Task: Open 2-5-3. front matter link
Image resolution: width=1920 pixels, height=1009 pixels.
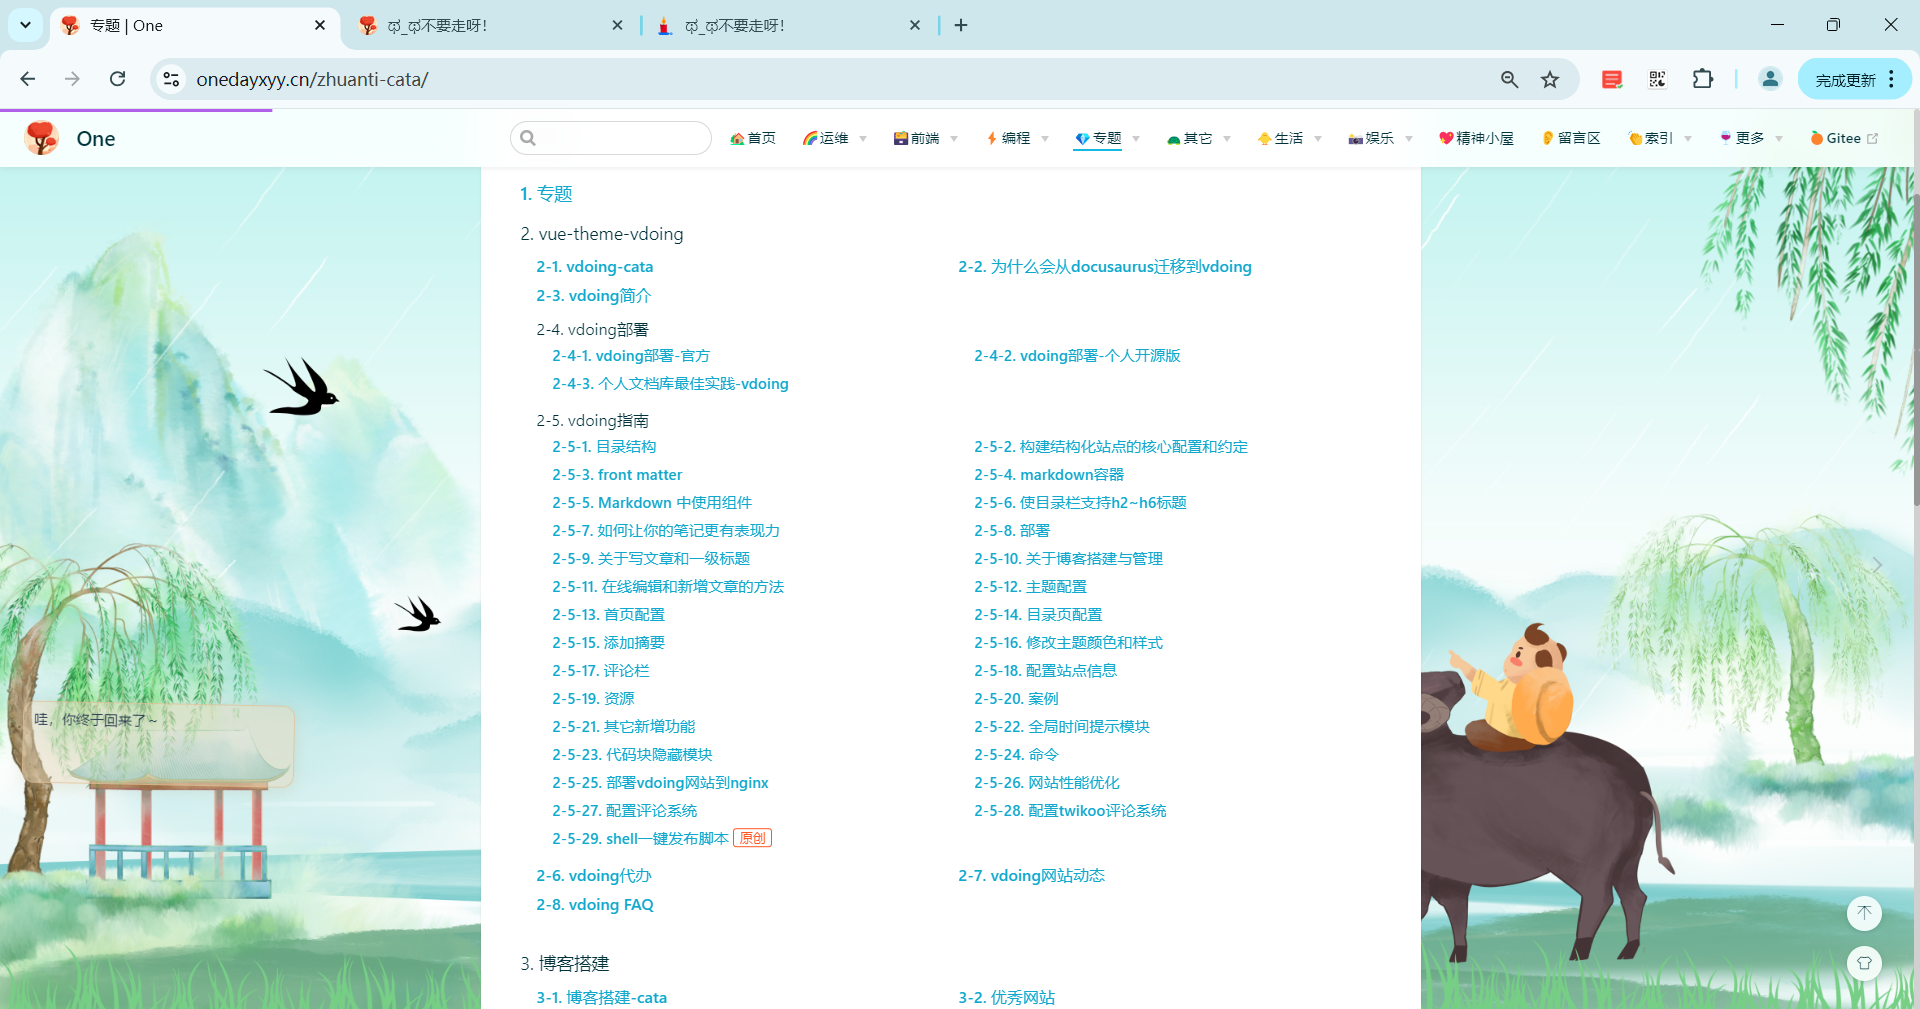Action: coord(617,475)
